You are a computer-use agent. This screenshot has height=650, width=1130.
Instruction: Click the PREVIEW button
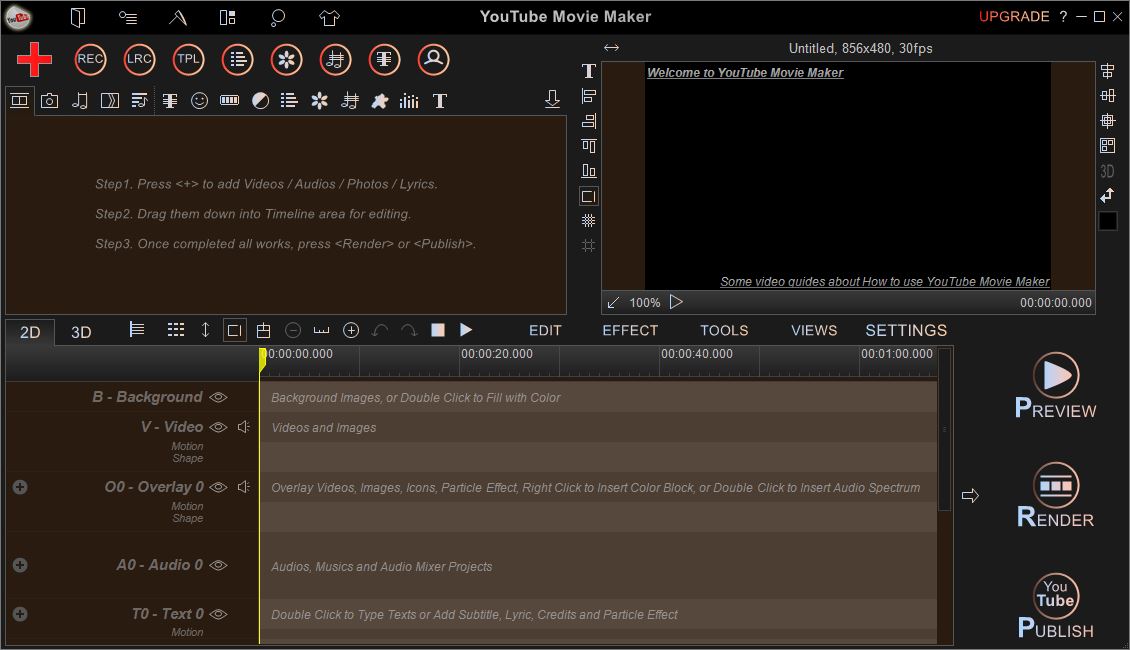[x=1056, y=386]
